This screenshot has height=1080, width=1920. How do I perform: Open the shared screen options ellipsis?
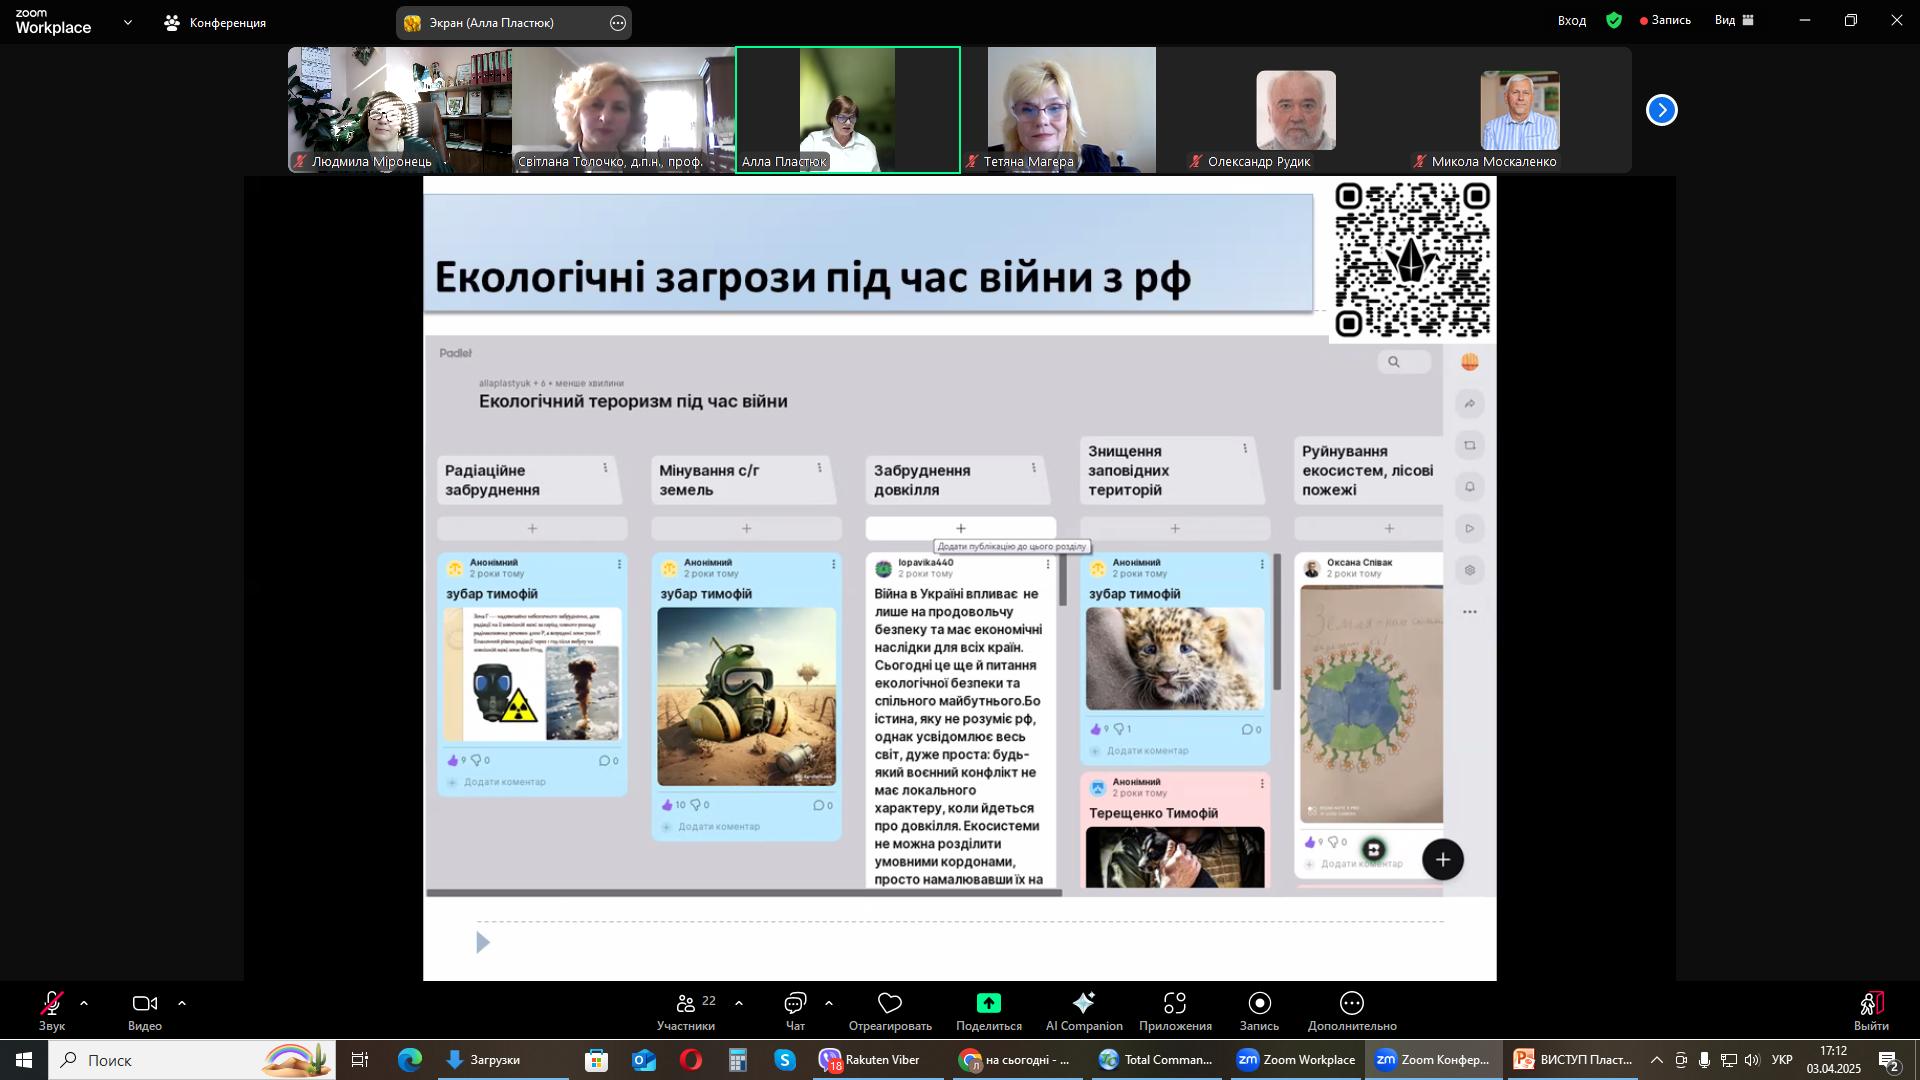point(618,23)
